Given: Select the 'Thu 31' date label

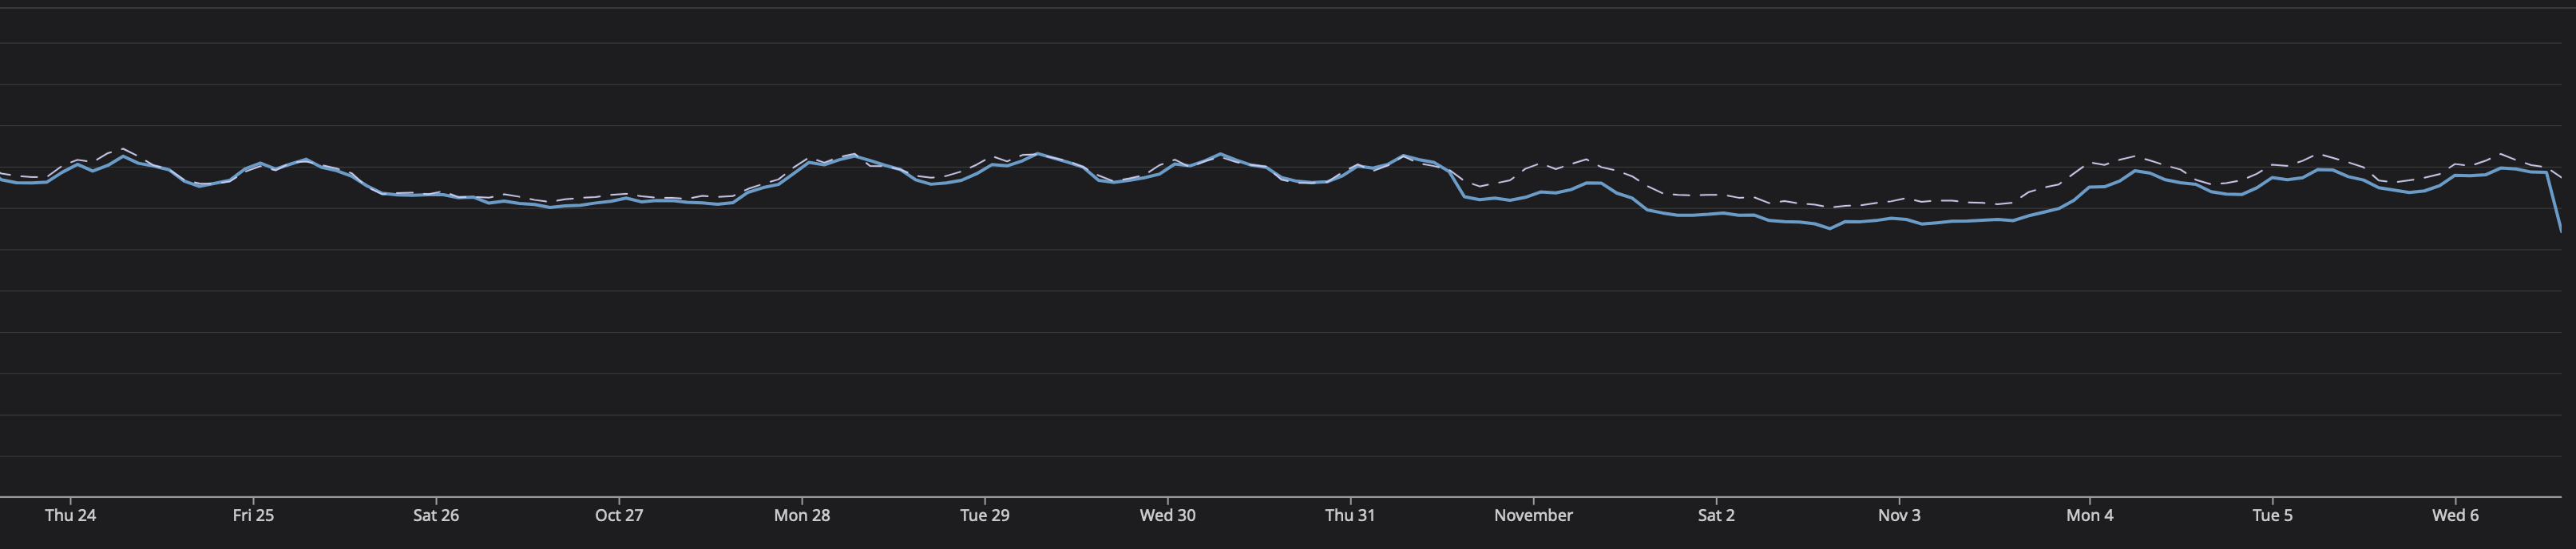Looking at the screenshot, I should coord(1350,515).
